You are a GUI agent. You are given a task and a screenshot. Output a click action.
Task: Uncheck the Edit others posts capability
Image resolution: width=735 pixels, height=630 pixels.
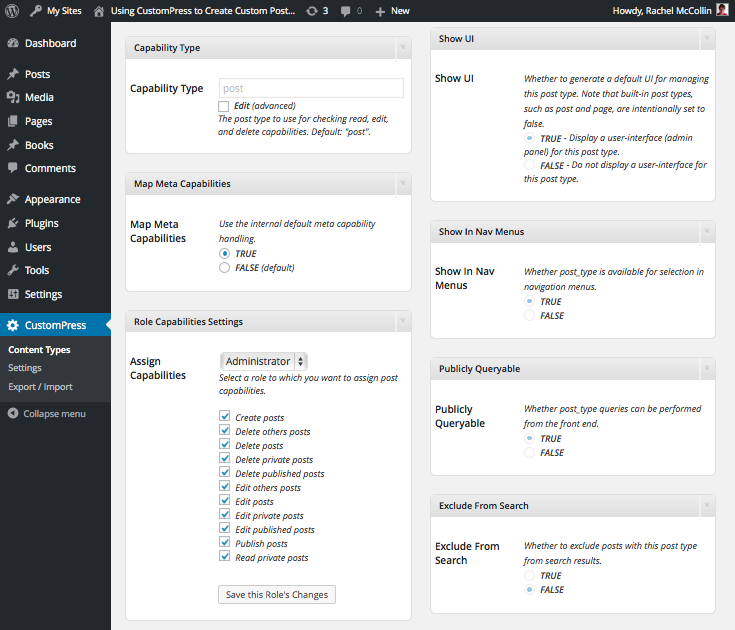pos(225,487)
